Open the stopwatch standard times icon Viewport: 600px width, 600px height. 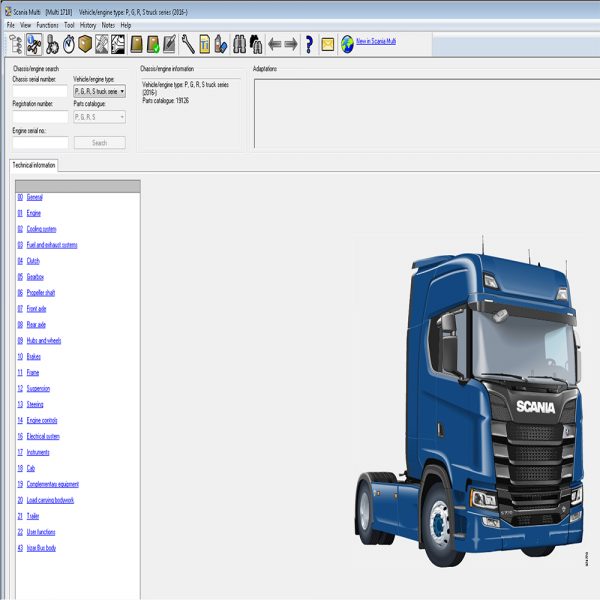(68, 44)
